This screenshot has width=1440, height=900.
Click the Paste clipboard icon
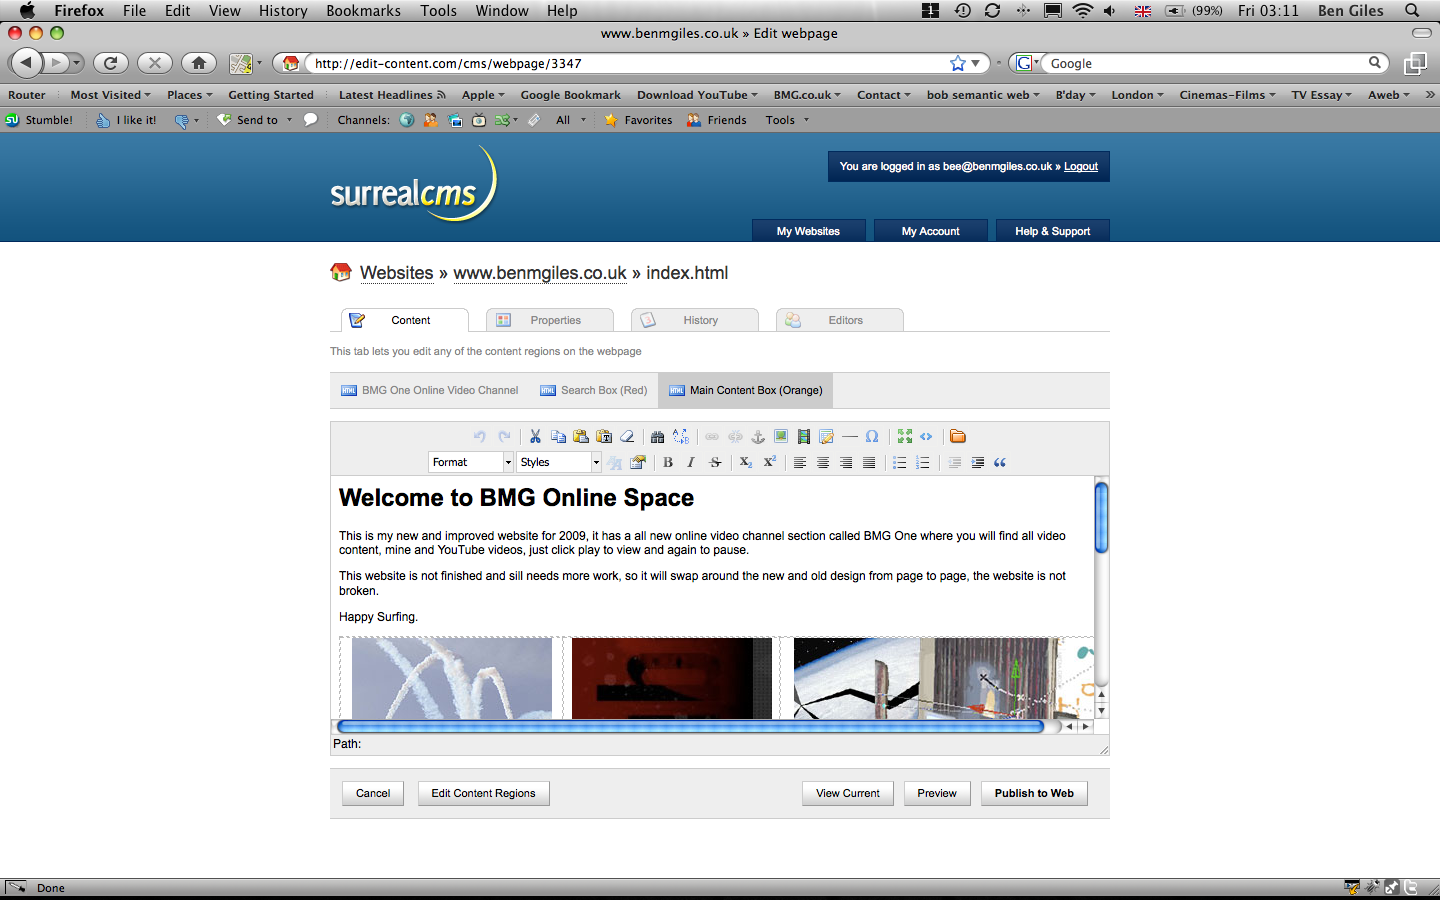581,436
